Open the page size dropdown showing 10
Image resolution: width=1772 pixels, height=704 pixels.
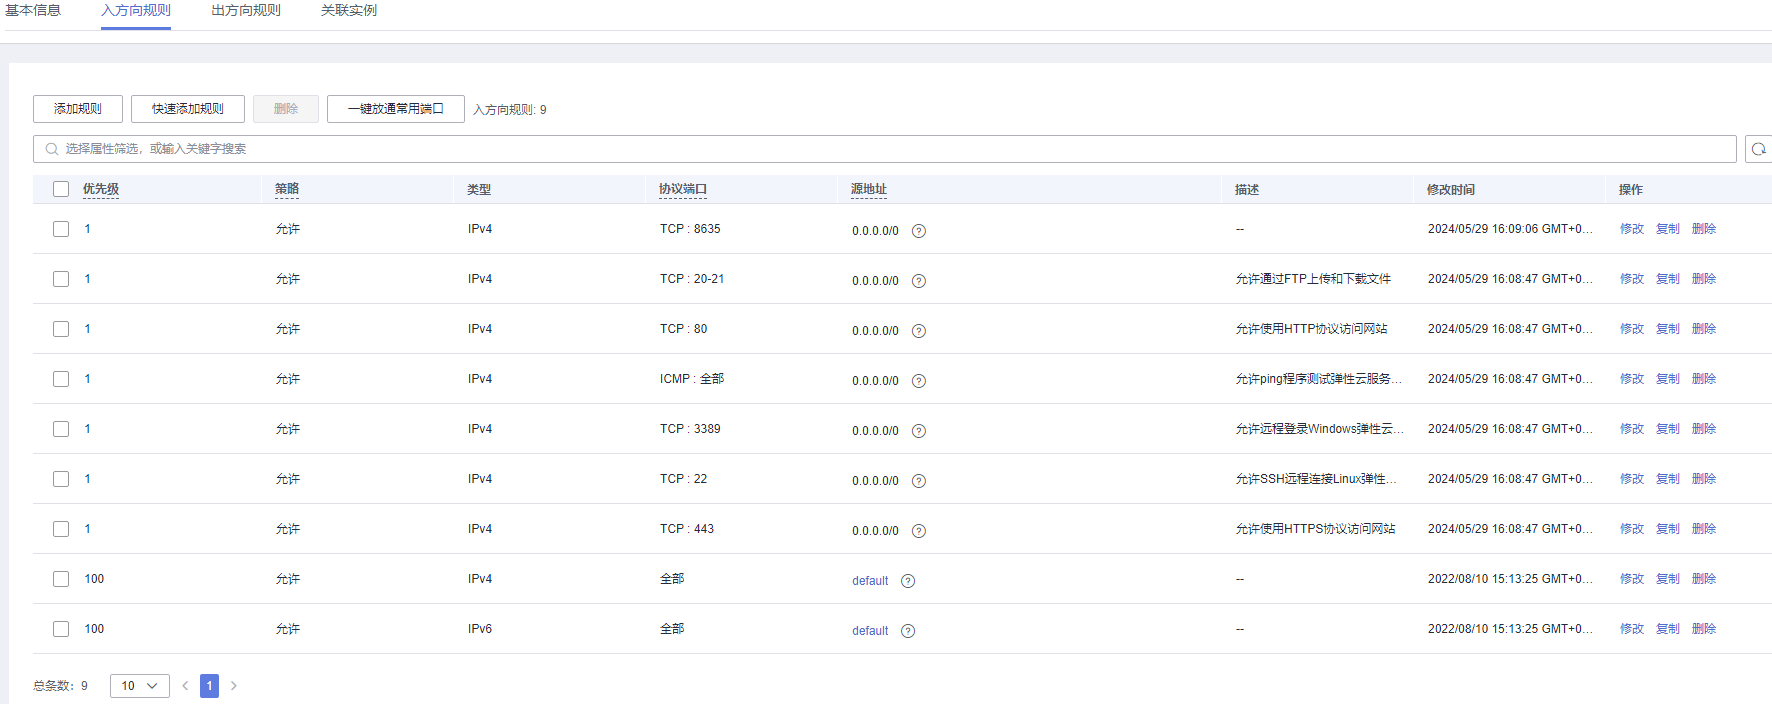[x=139, y=686]
